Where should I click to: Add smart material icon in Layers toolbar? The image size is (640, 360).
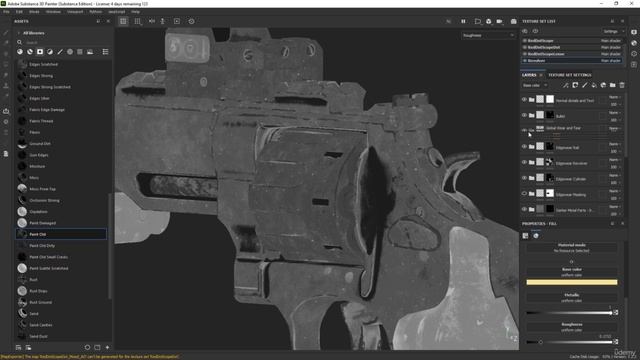[x=603, y=85]
